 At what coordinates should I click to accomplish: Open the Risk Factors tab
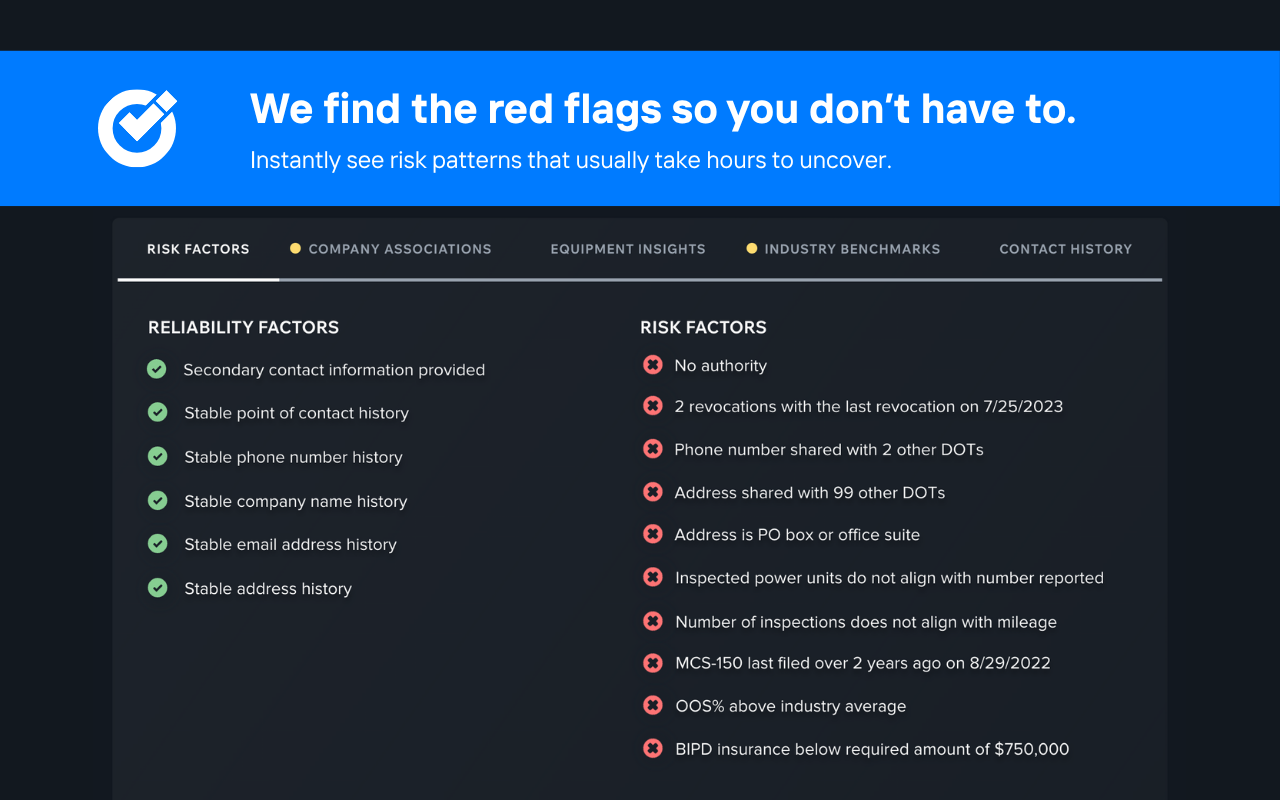coord(198,249)
